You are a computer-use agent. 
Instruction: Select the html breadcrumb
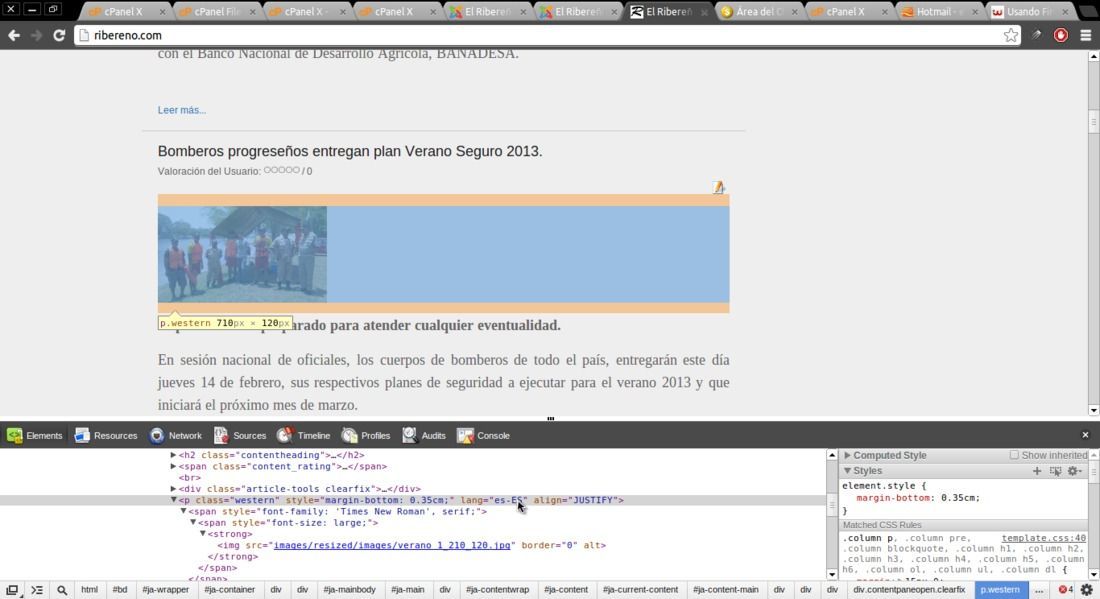pos(89,590)
